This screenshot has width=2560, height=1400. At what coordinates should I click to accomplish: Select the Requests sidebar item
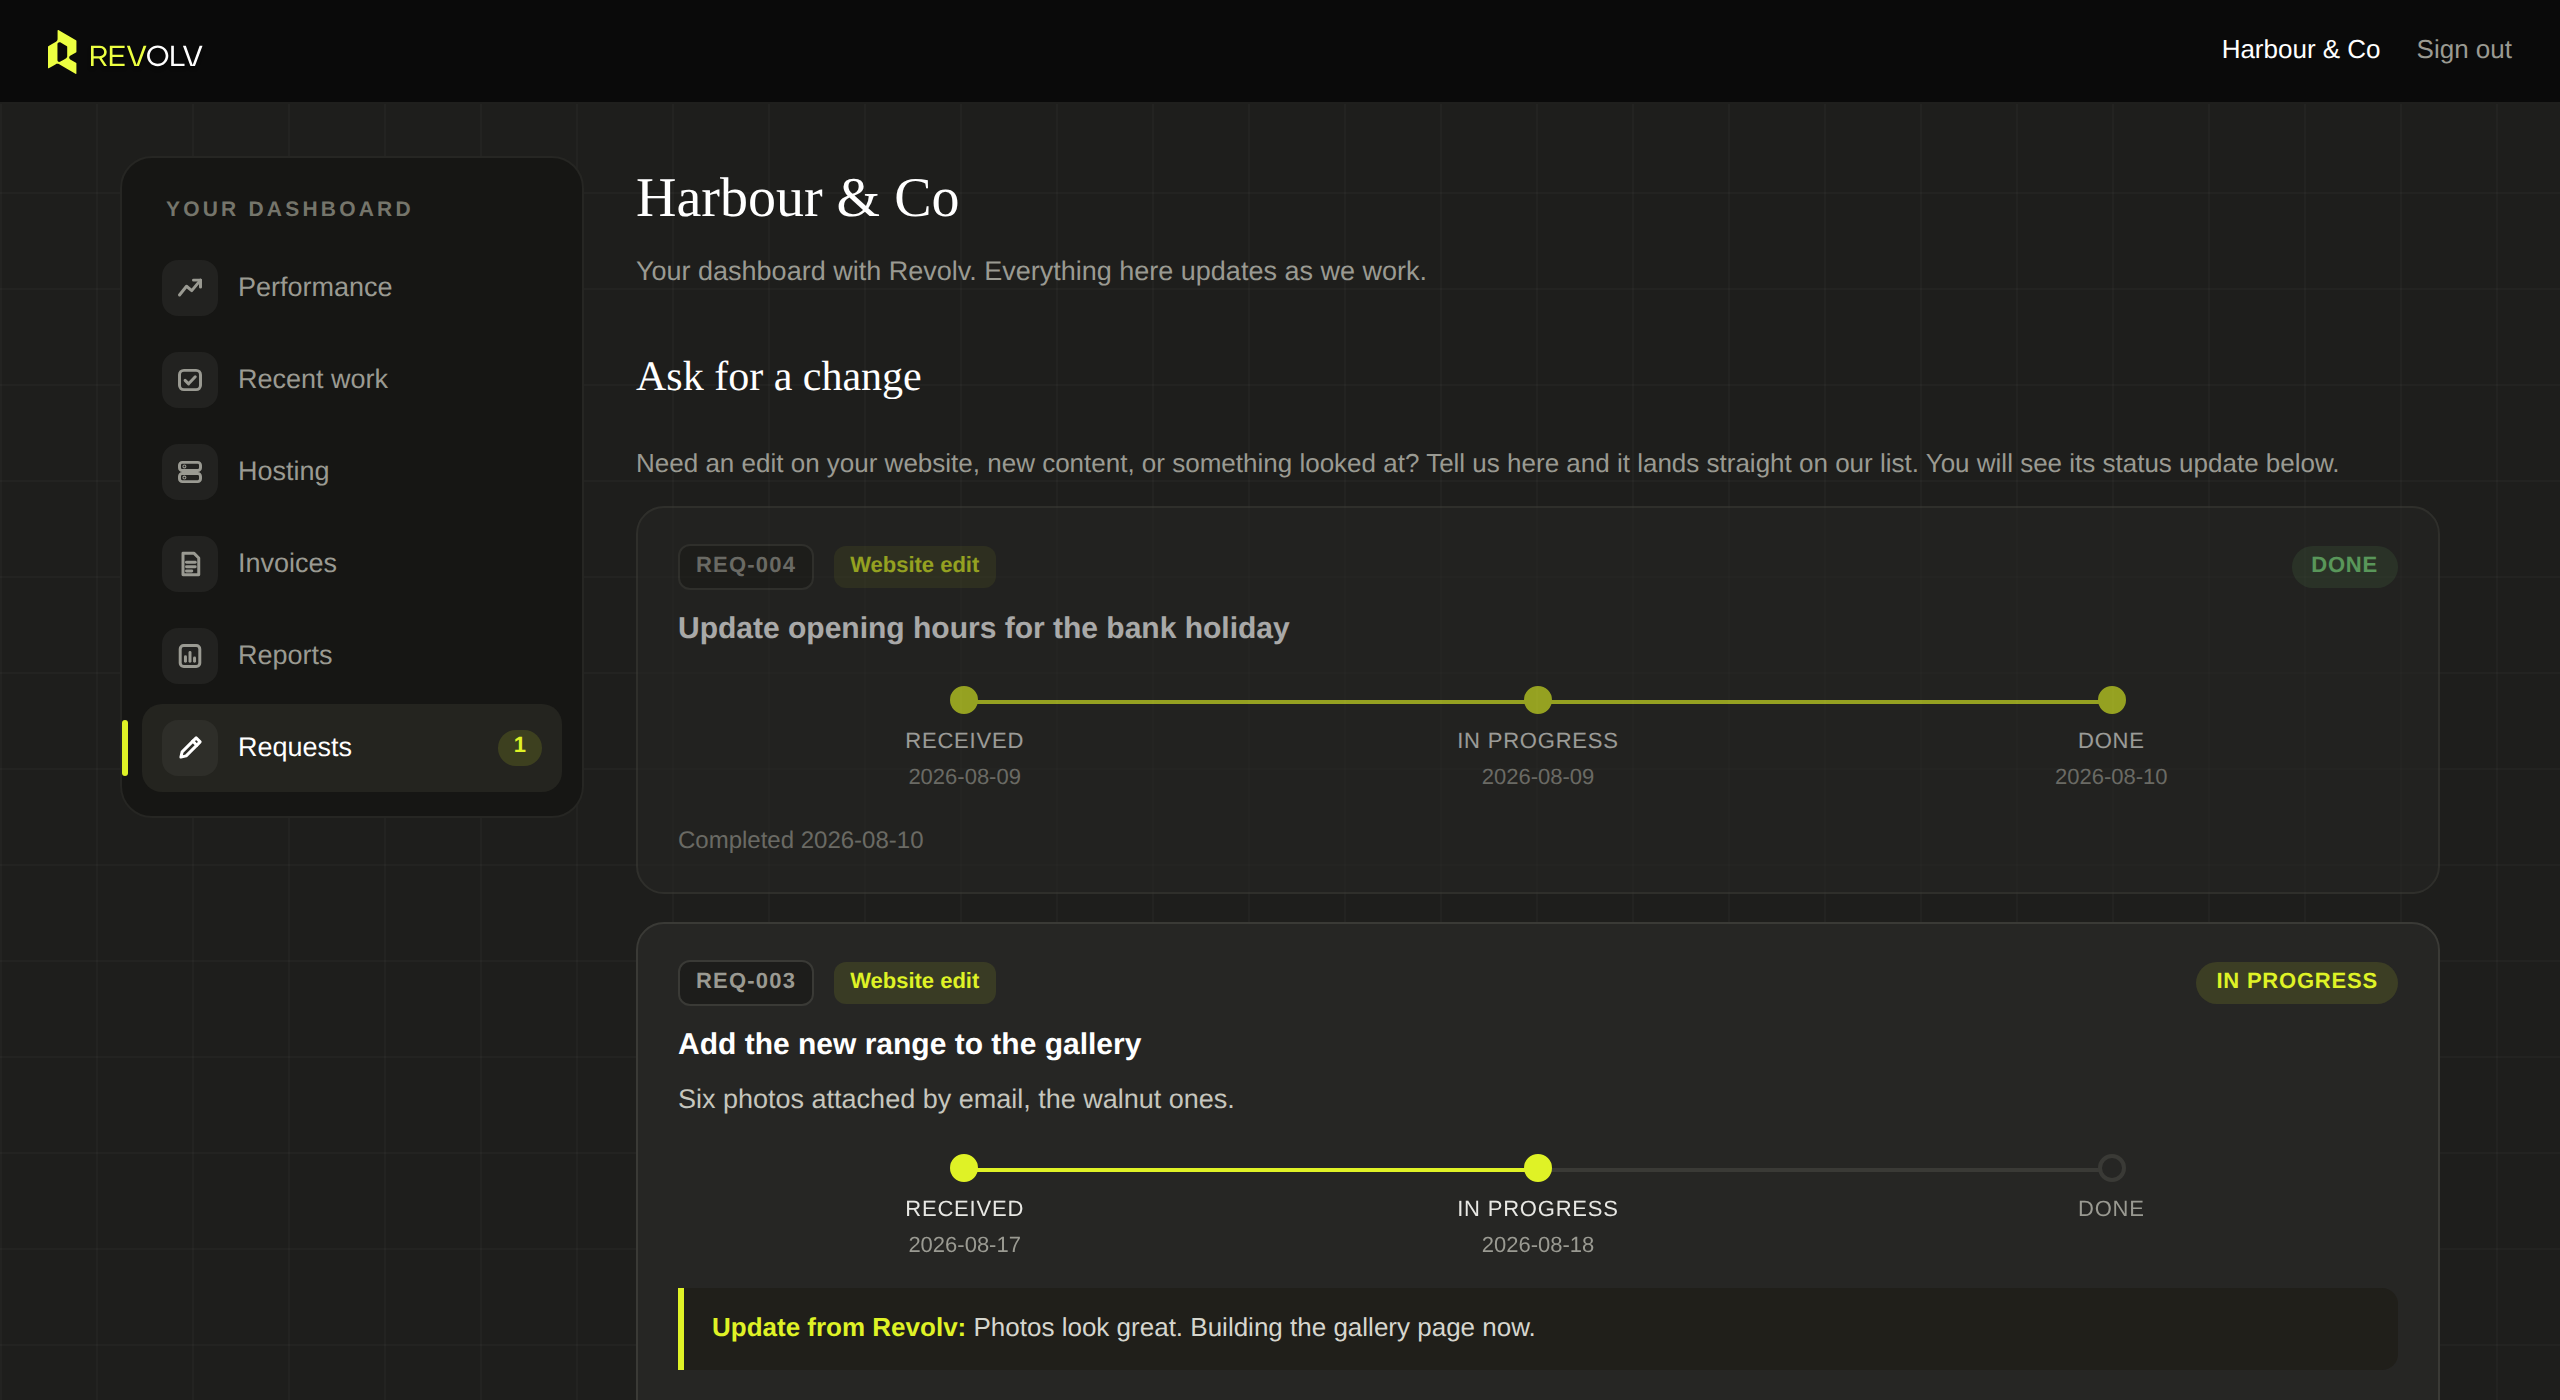[352, 748]
